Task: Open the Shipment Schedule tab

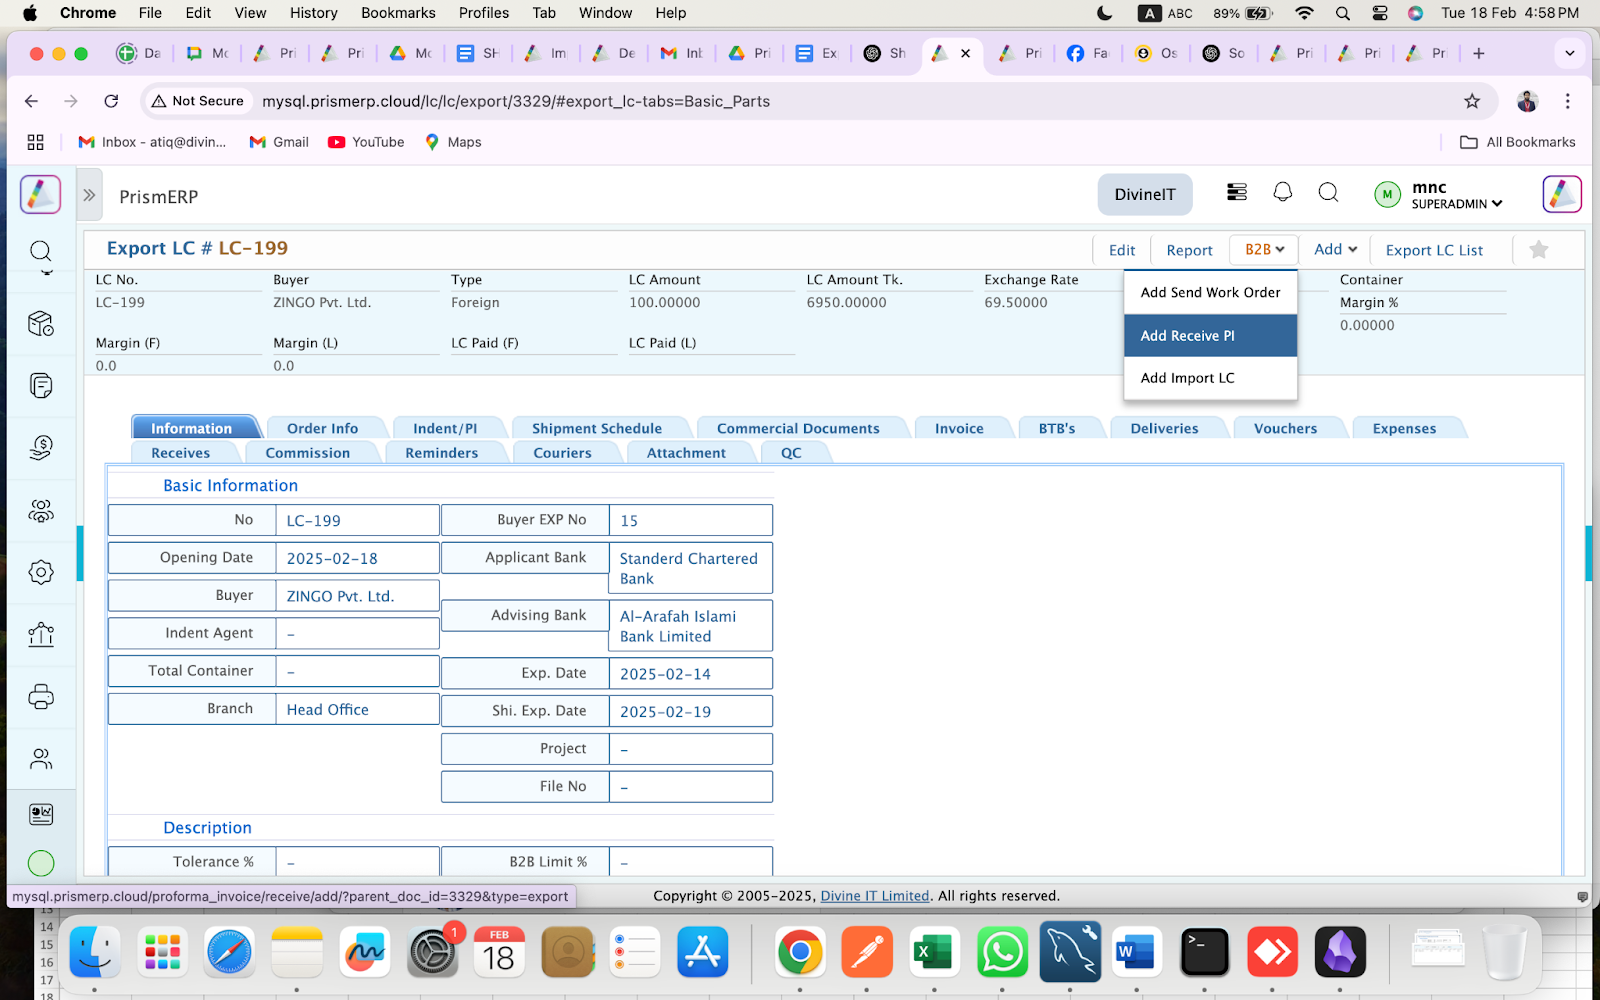Action: pyautogui.click(x=597, y=428)
